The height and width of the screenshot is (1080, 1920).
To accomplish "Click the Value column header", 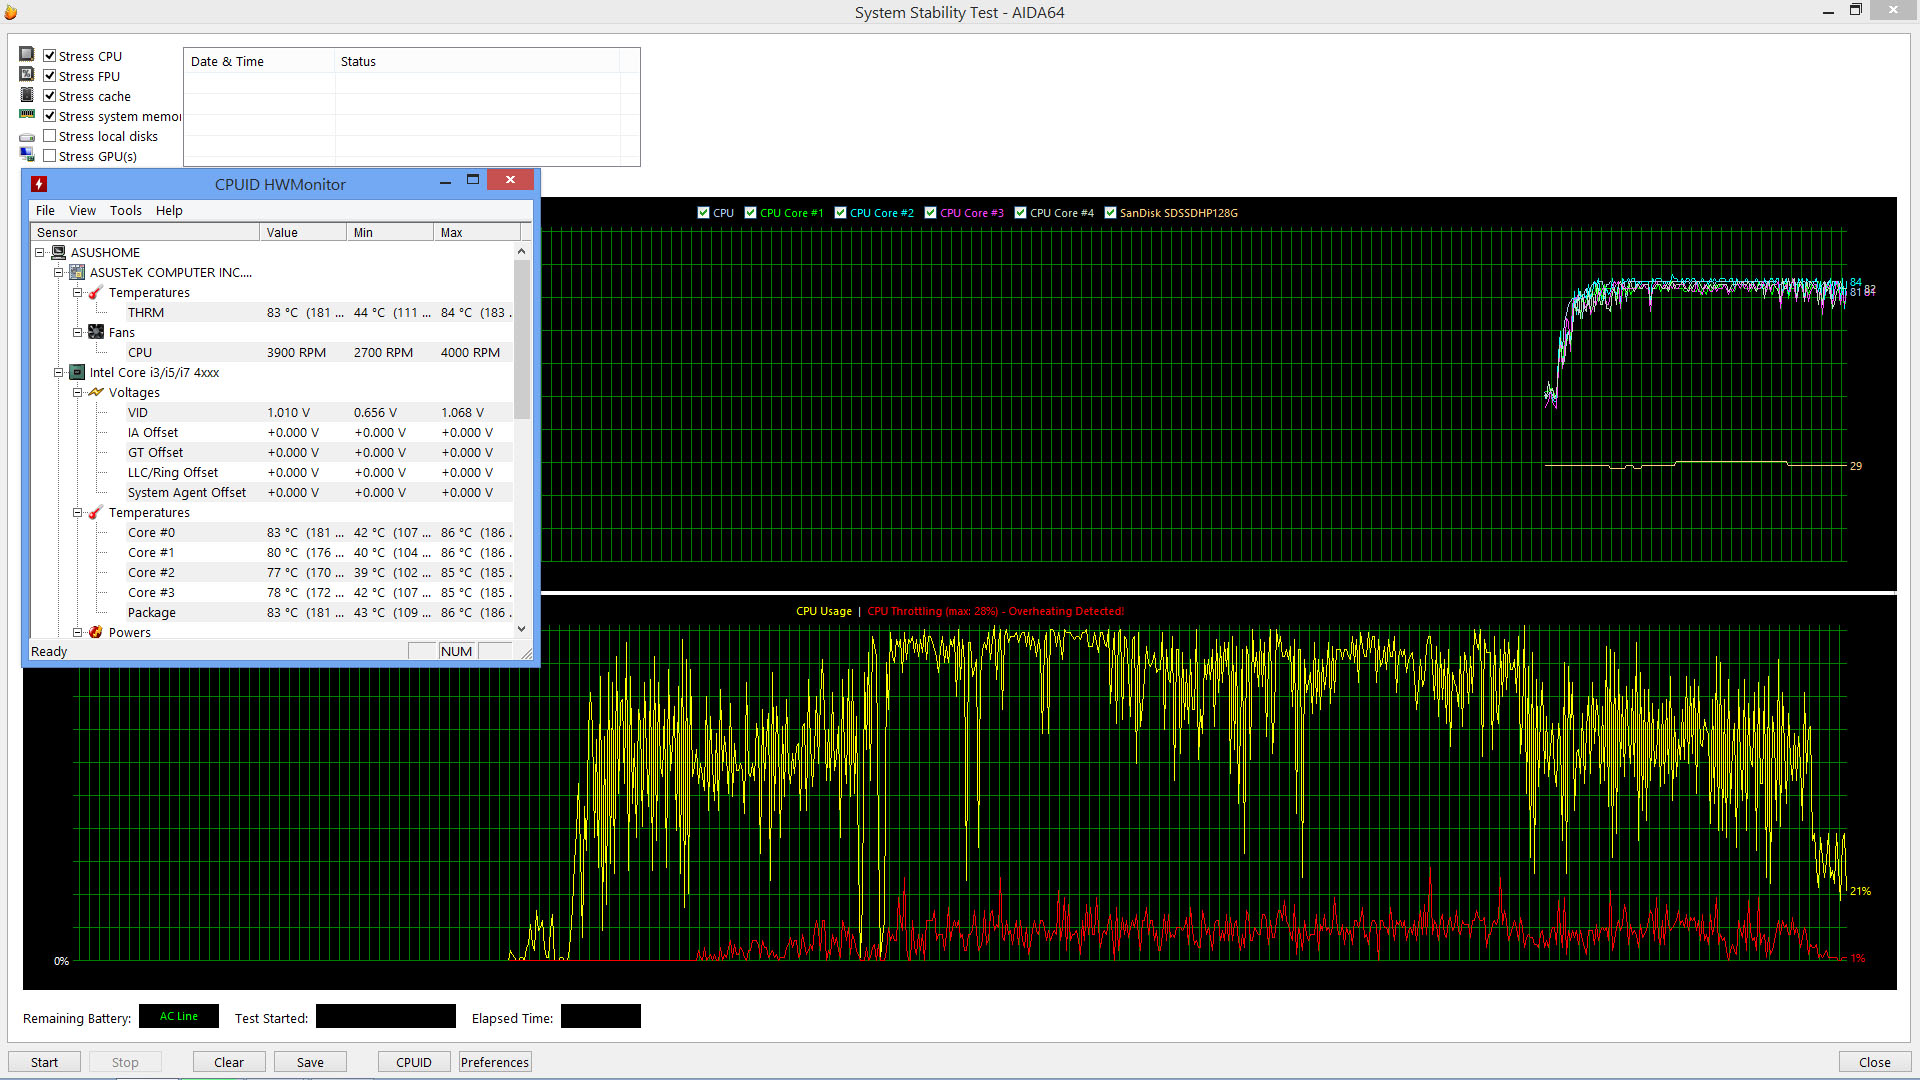I will tap(302, 233).
